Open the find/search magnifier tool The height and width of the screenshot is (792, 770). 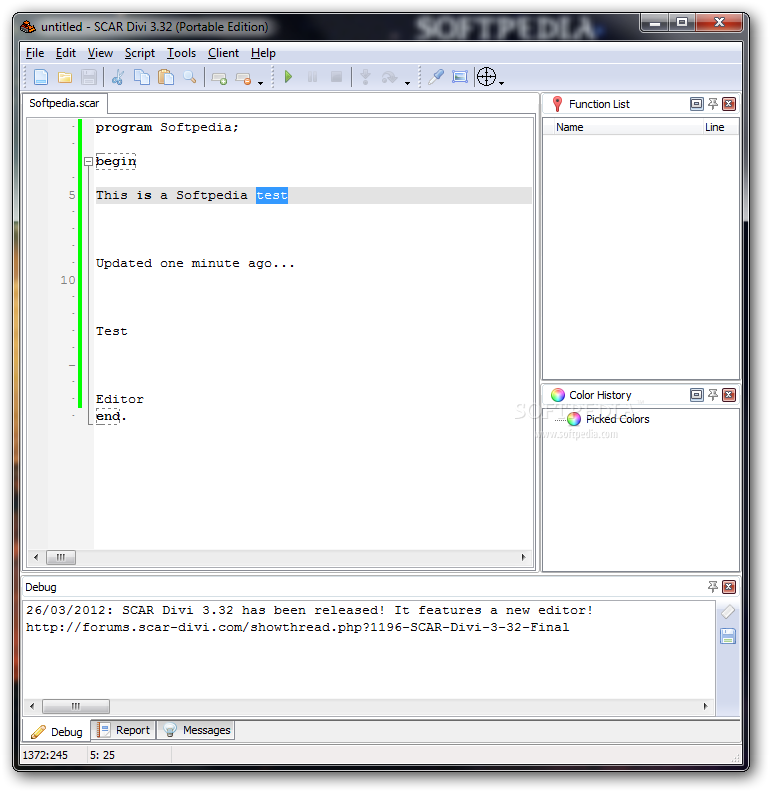[190, 77]
